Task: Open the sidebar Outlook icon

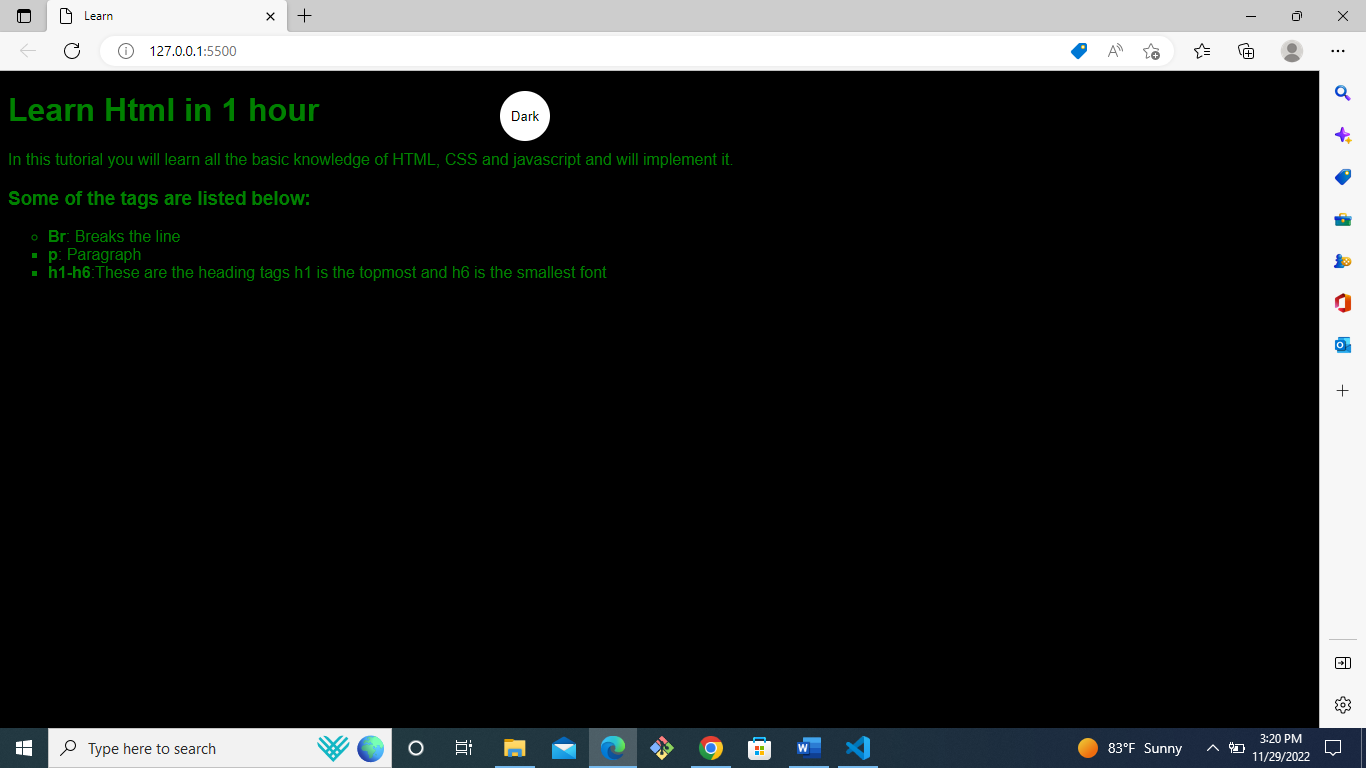Action: (x=1343, y=345)
